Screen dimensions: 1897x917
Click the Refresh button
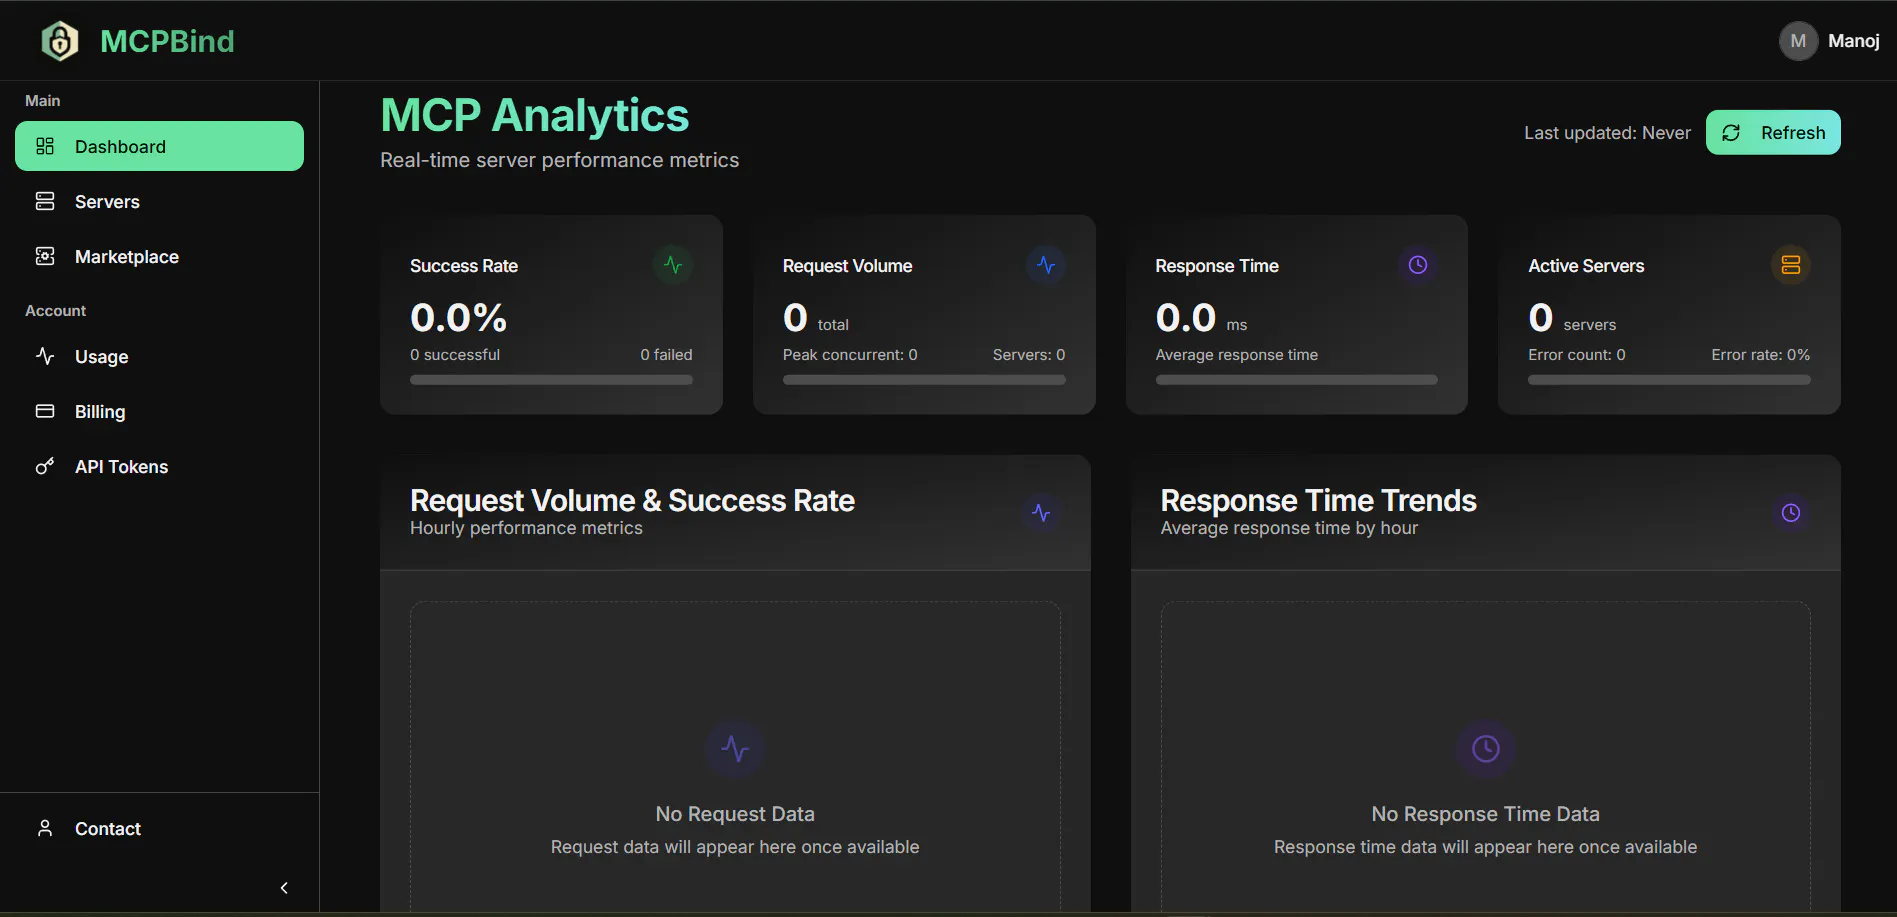coord(1773,132)
